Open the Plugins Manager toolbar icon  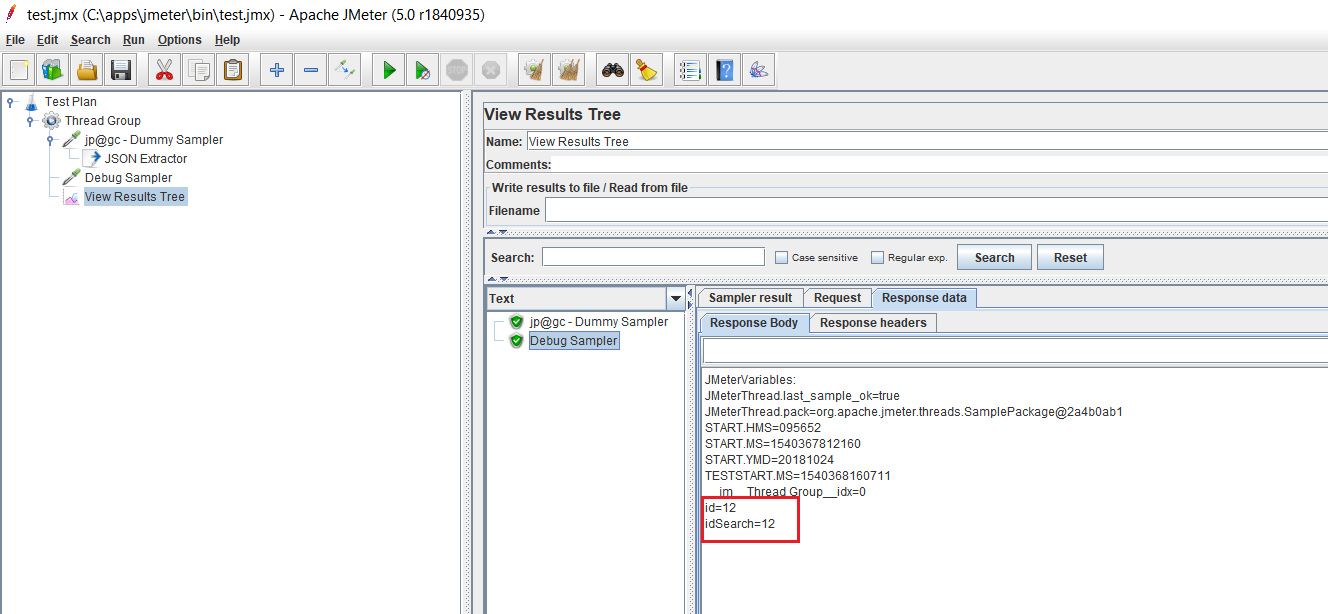coord(758,70)
